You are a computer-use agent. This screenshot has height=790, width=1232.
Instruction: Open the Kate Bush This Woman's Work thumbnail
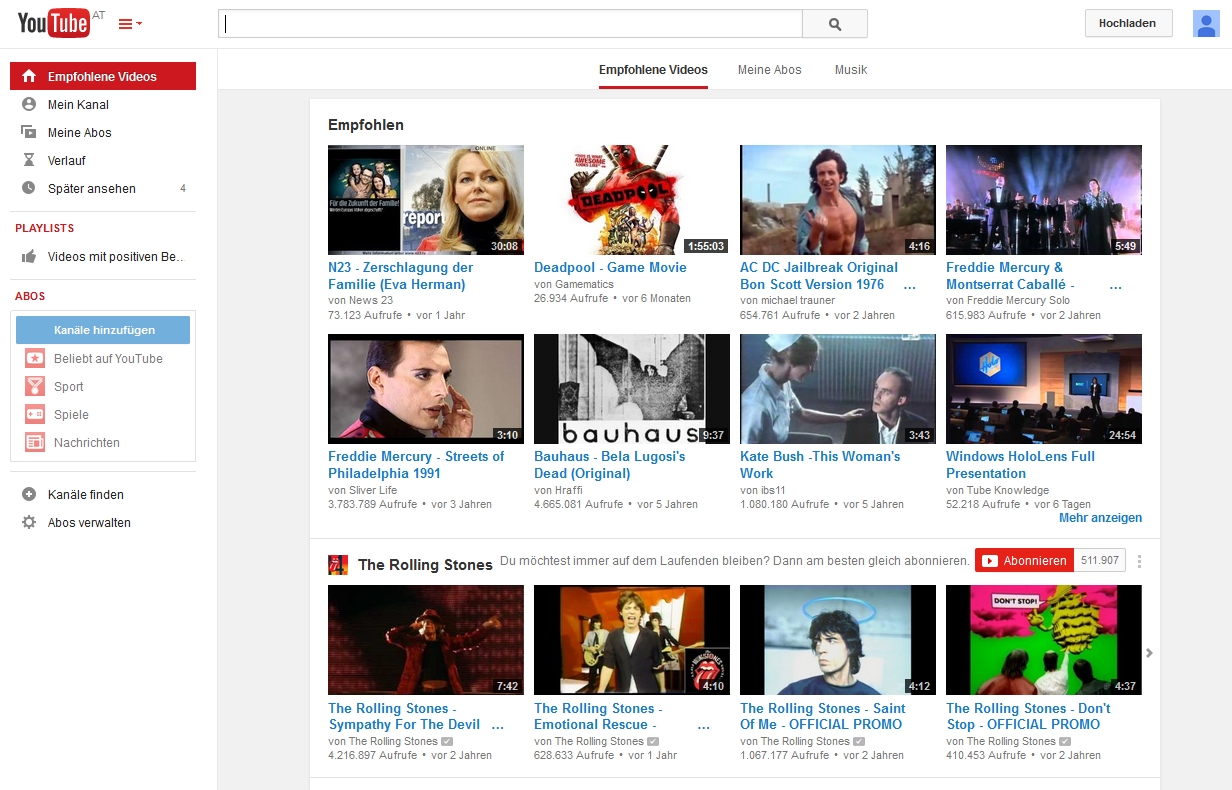(x=838, y=389)
